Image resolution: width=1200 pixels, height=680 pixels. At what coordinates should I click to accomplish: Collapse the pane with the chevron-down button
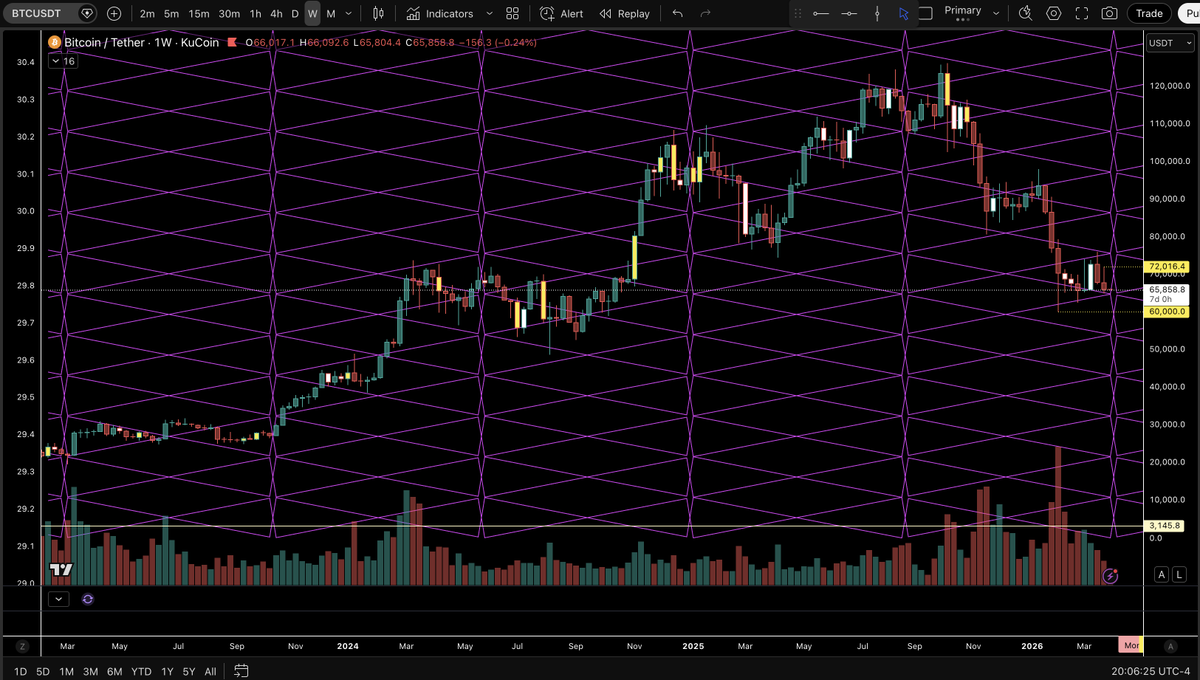pyautogui.click(x=58, y=598)
